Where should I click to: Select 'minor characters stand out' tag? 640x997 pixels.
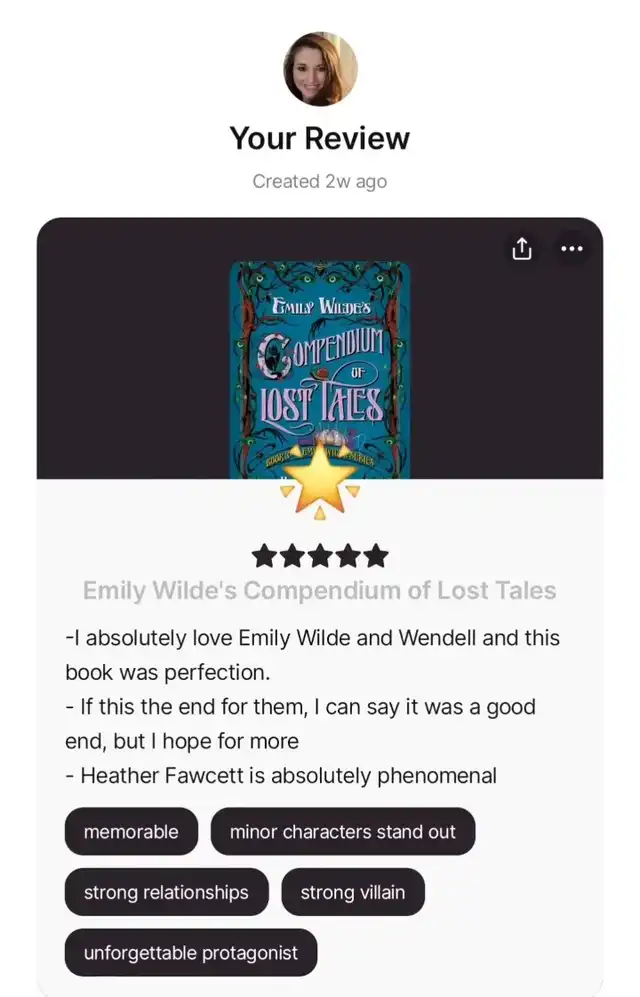click(343, 832)
